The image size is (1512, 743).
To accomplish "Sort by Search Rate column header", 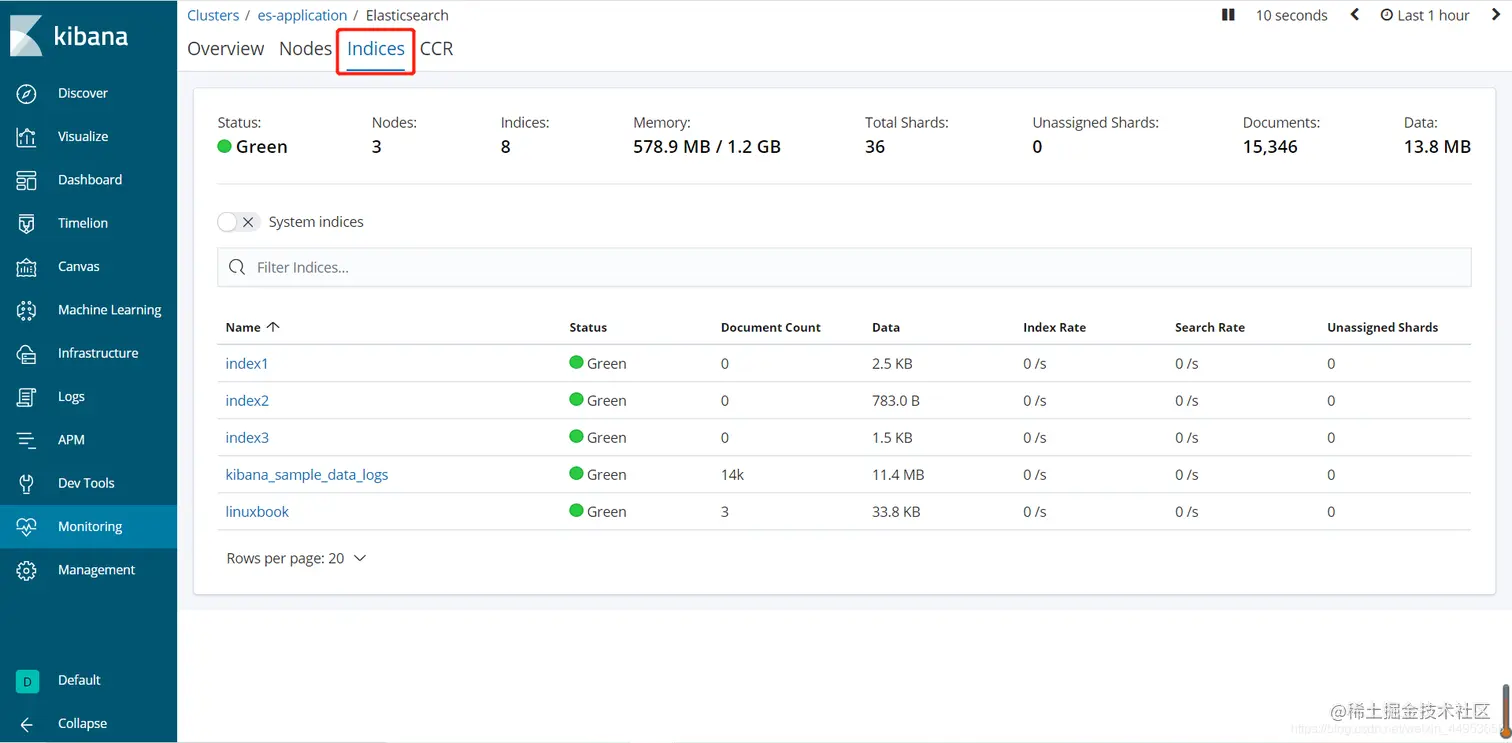I will pyautogui.click(x=1210, y=327).
